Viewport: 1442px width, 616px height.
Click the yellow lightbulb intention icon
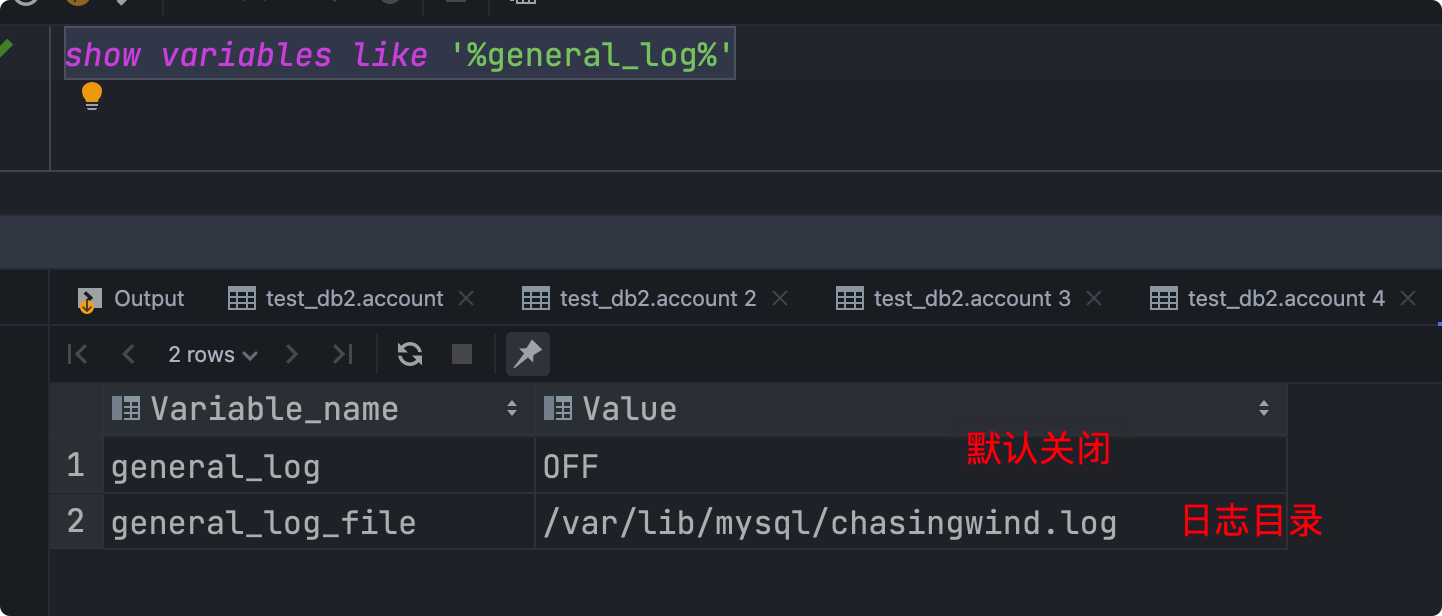click(92, 96)
